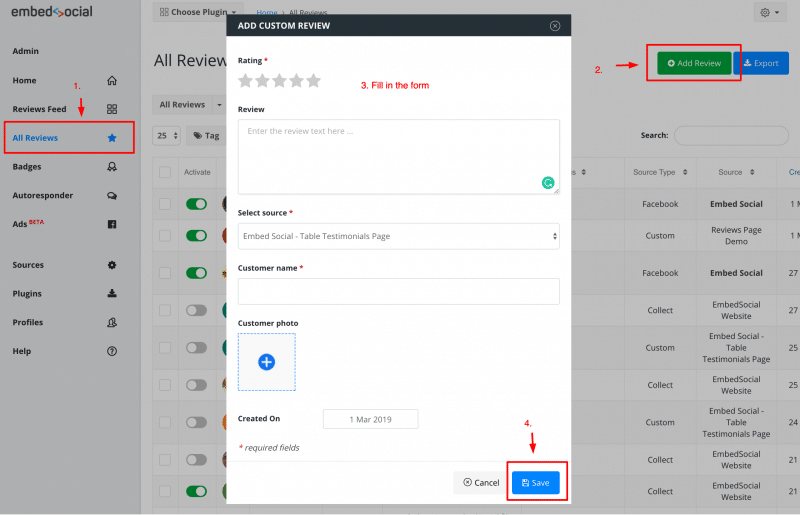Open the Created On date picker
This screenshot has height=515, width=800.
click(x=370, y=420)
